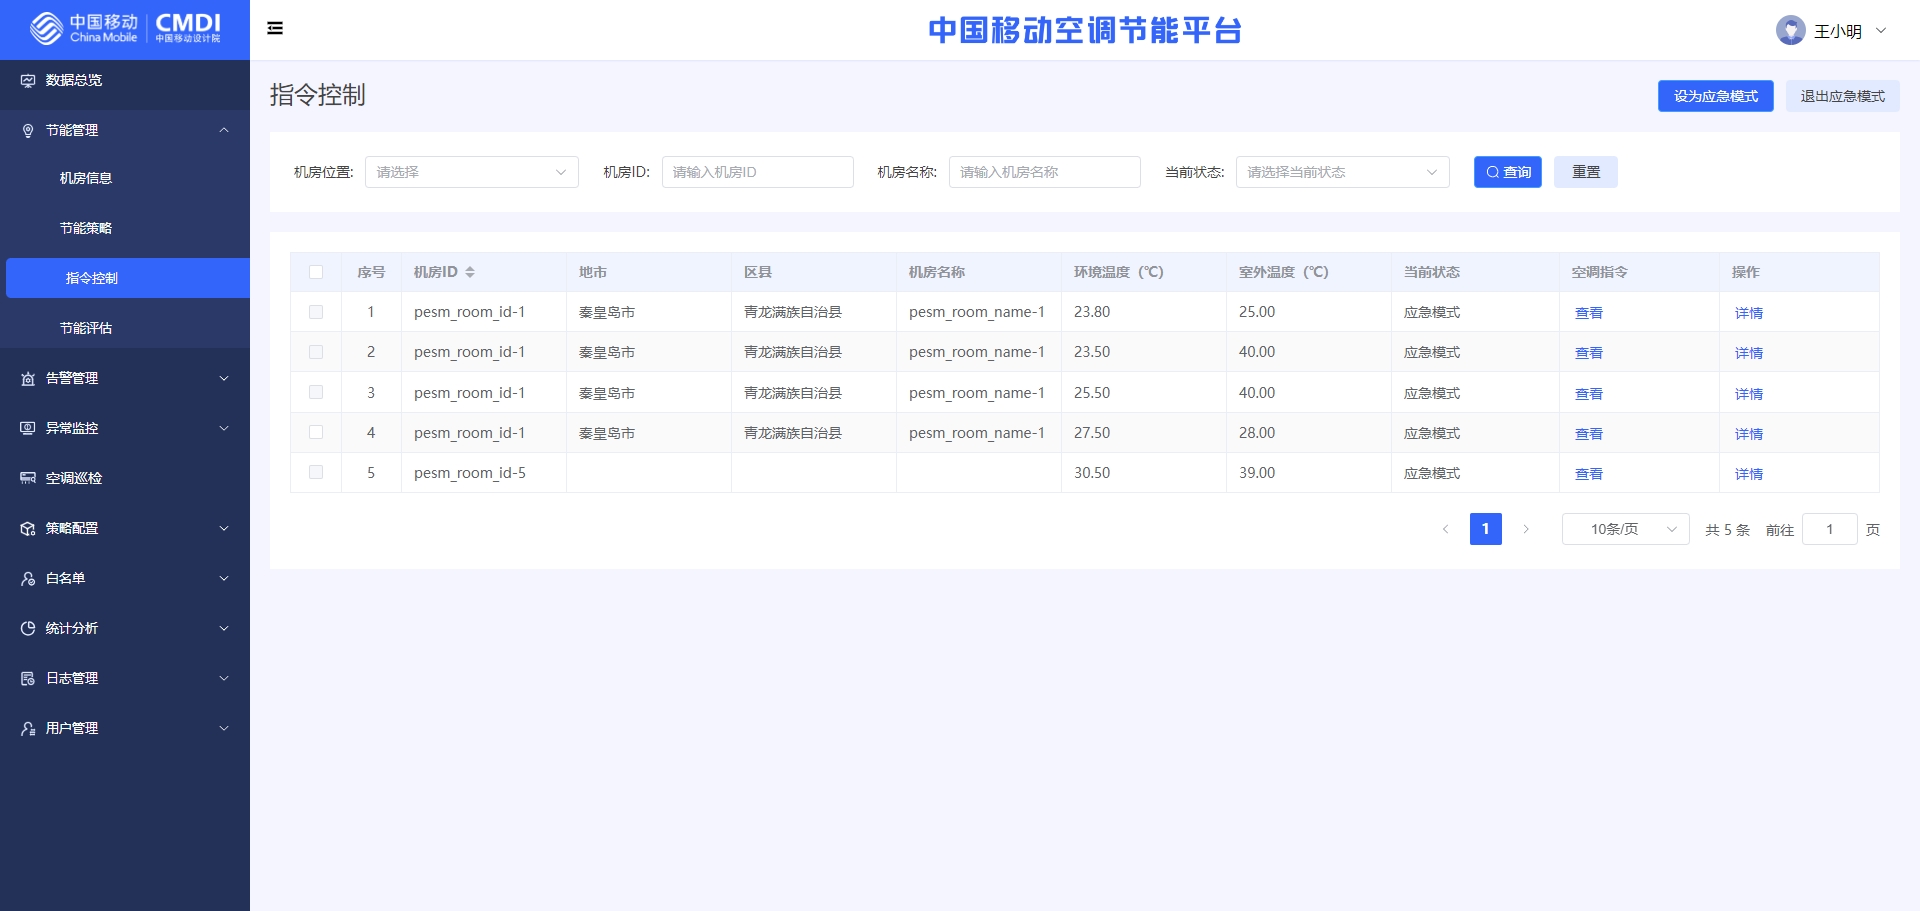Click 详情 link in row 1

tap(1749, 313)
